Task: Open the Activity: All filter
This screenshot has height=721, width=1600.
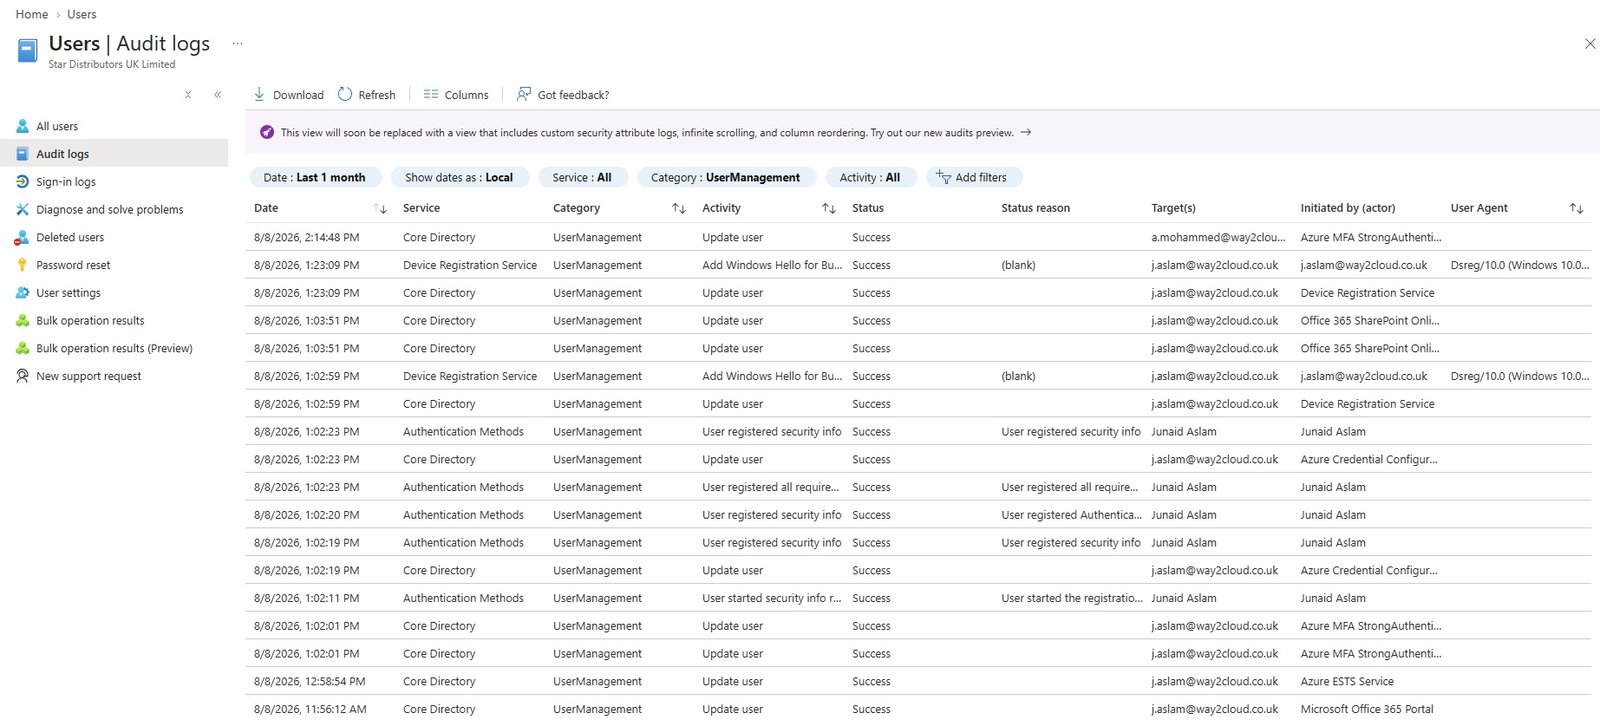Action: click(871, 177)
